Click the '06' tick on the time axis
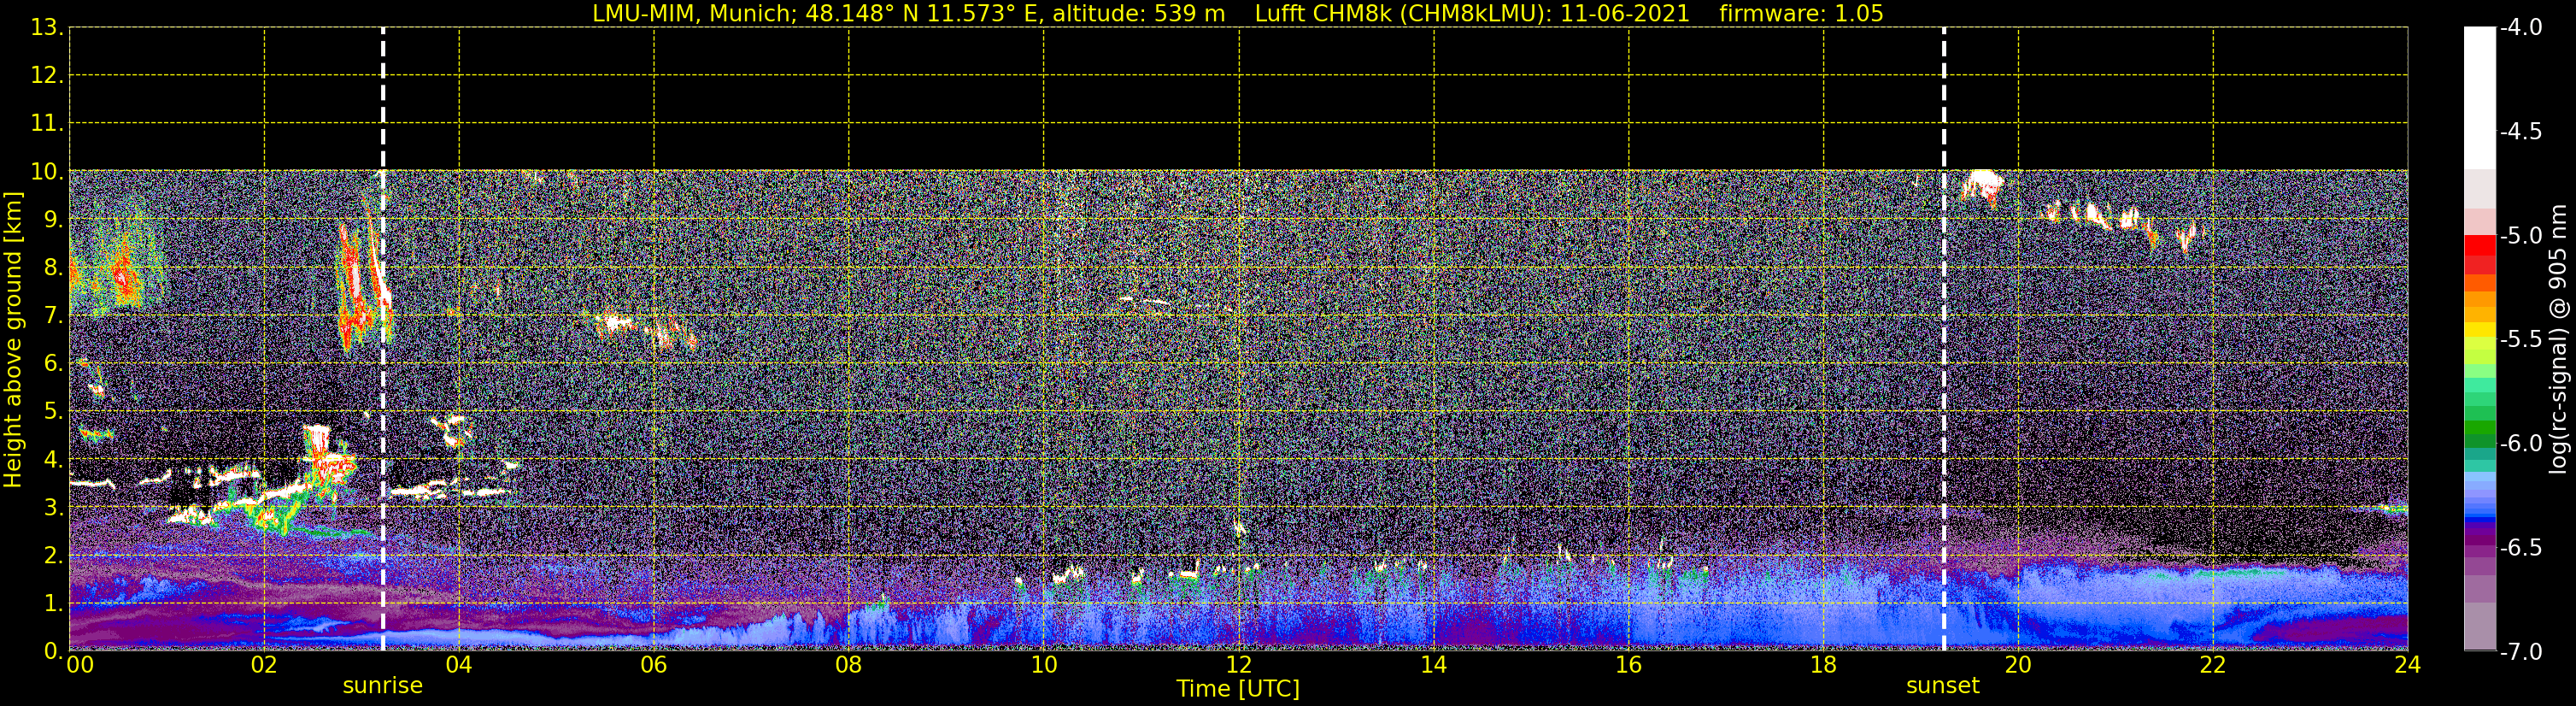This screenshot has height=706, width=2576. (654, 665)
